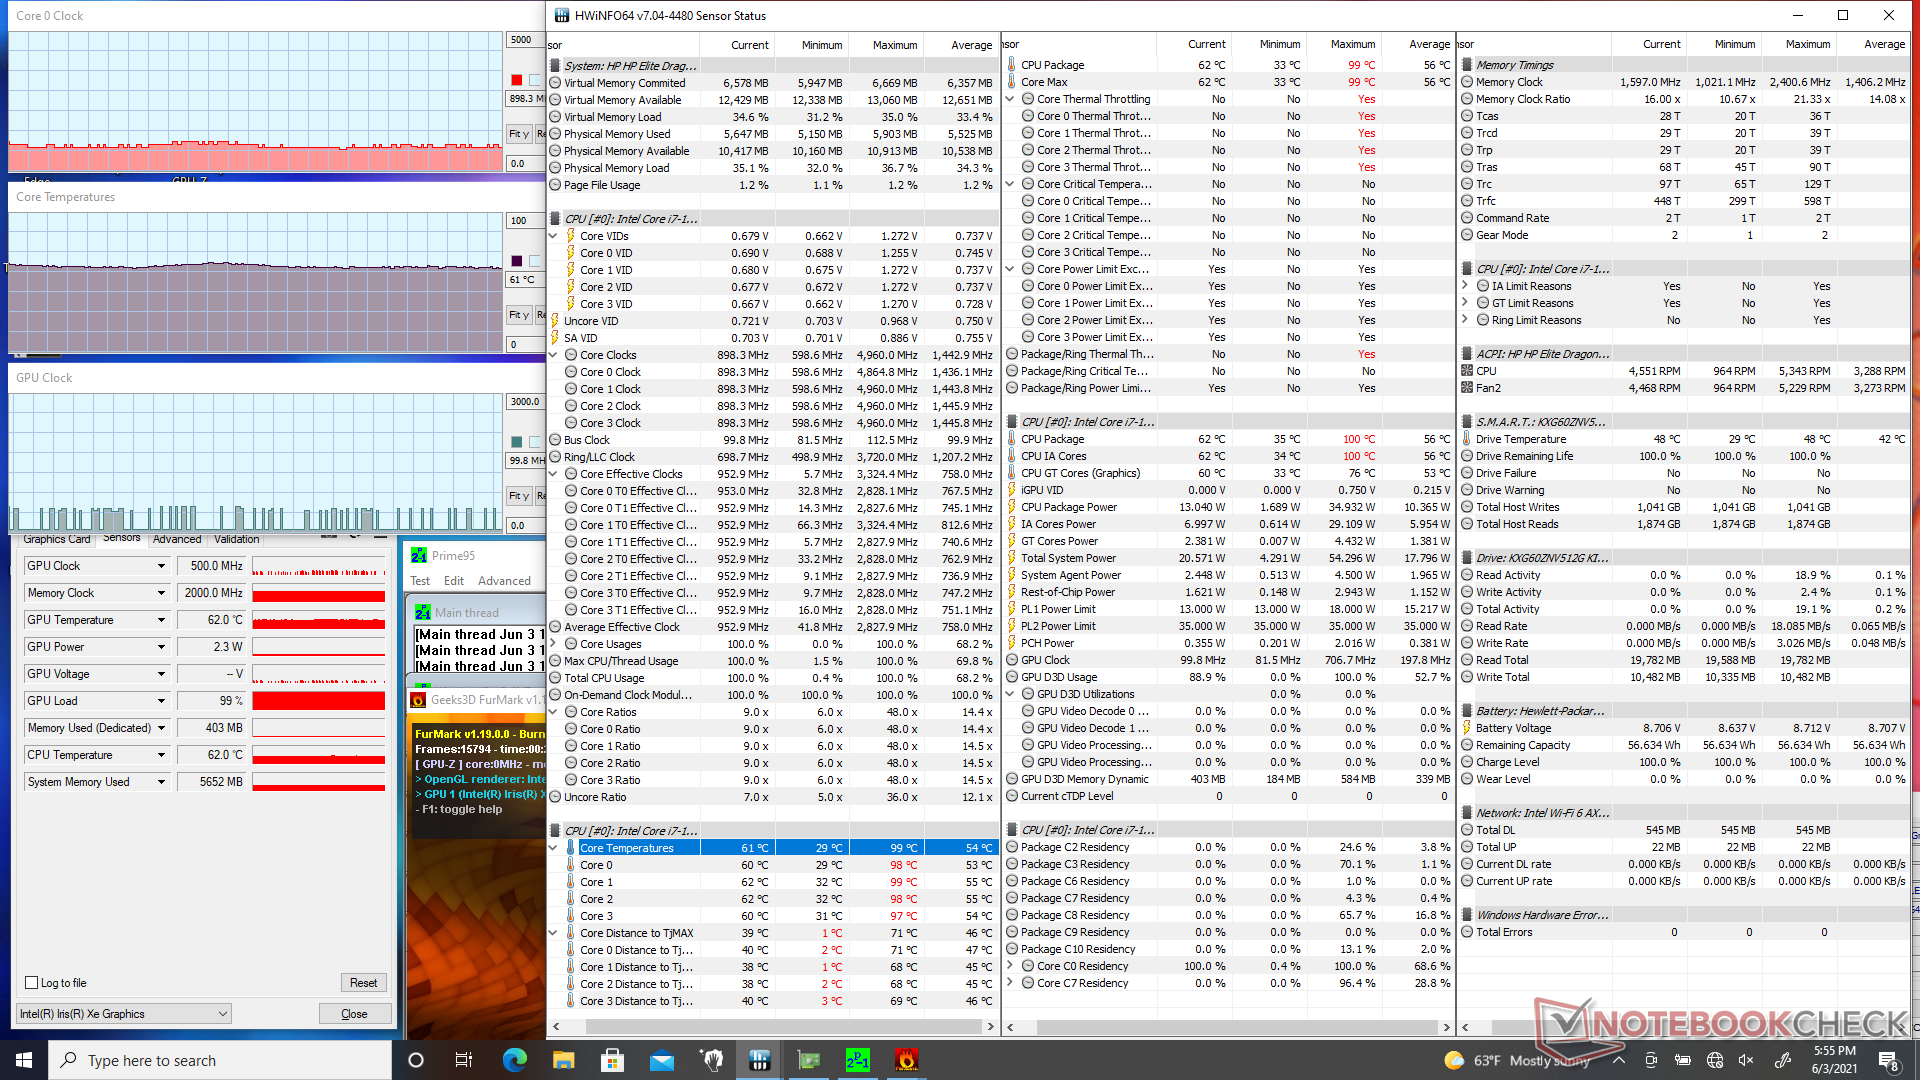
Task: Open the Intel Iris Xe Graphics selector
Action: (x=124, y=1014)
